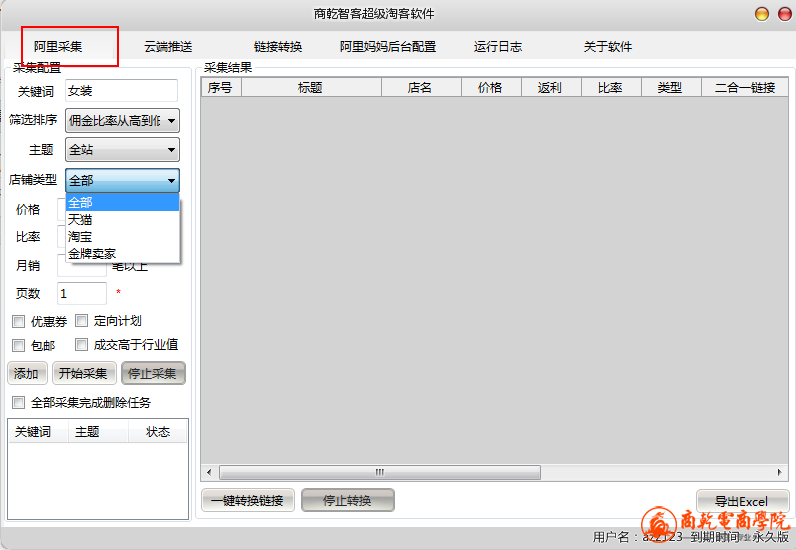Open the 云端推送 tab
This screenshot has width=796, height=550.
pos(168,47)
